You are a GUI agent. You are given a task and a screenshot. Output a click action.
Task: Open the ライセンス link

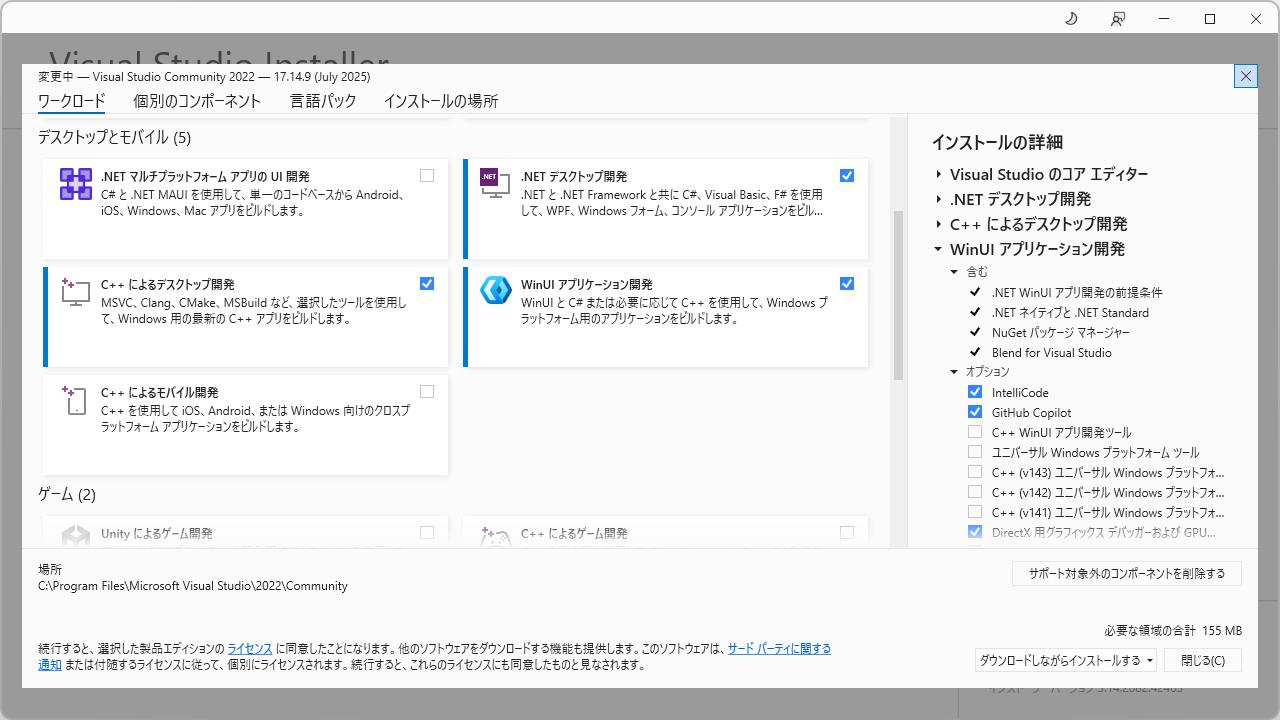click(x=250, y=649)
